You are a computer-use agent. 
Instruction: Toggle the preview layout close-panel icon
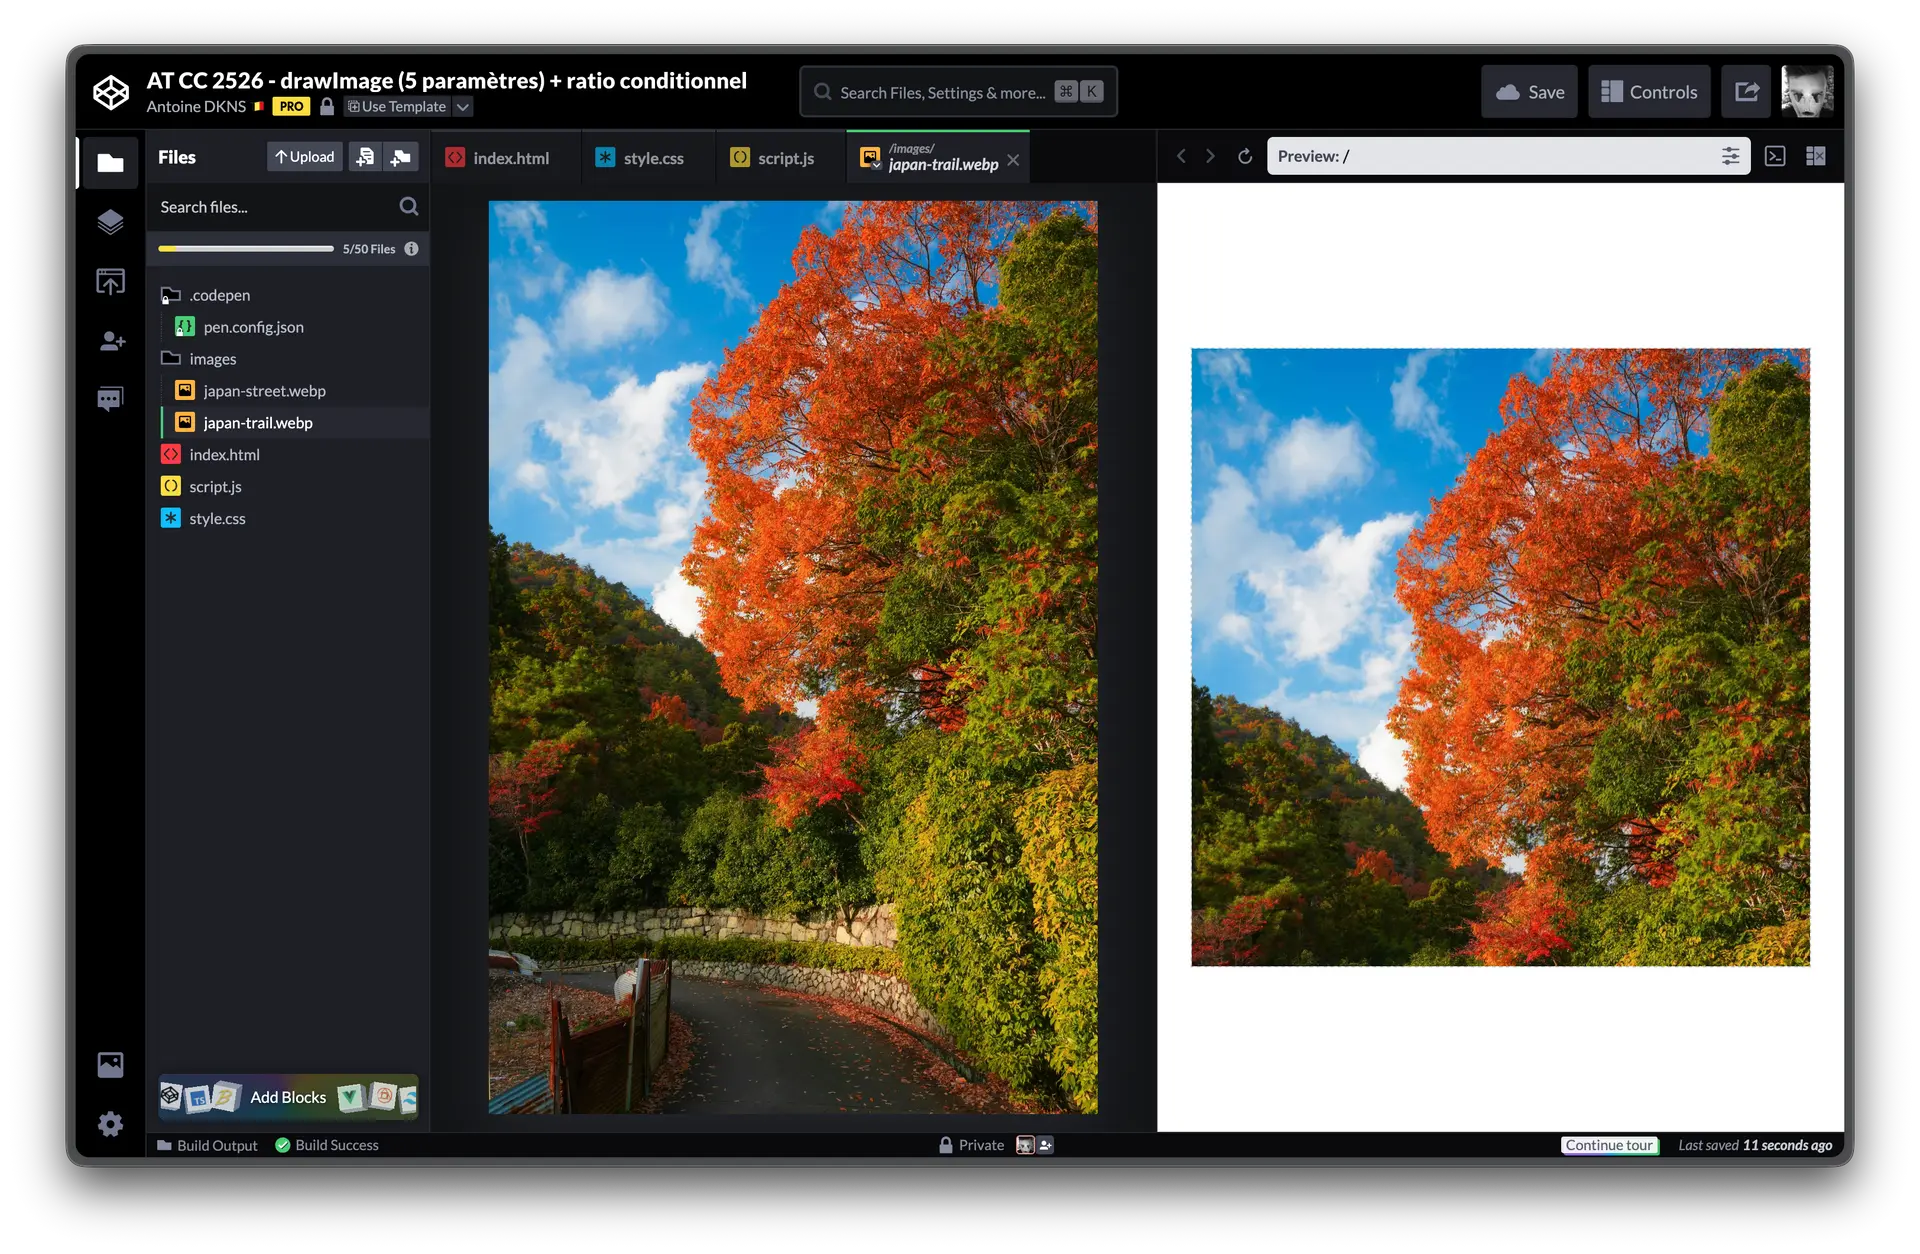pos(1816,157)
